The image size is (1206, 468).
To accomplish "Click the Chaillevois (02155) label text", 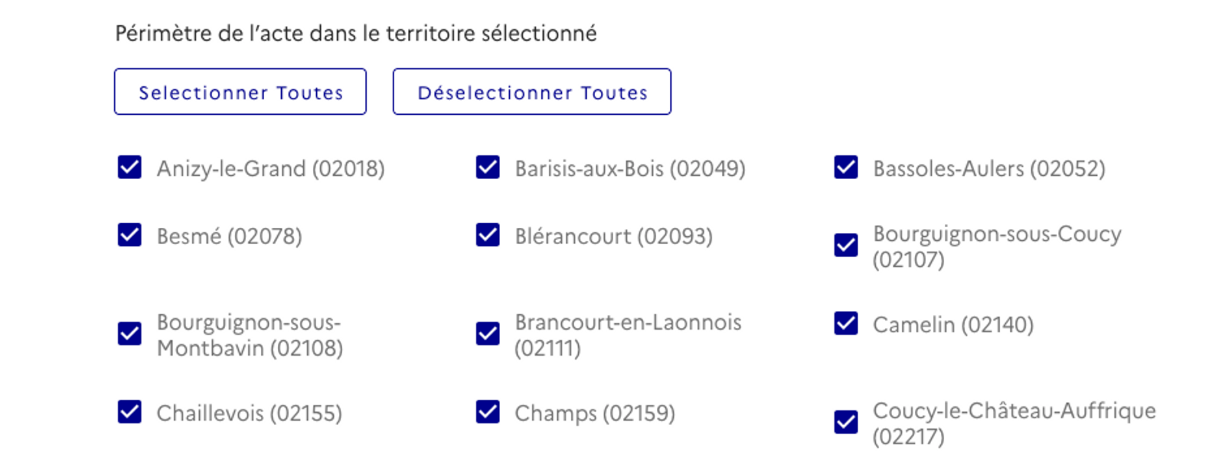I will [x=249, y=413].
